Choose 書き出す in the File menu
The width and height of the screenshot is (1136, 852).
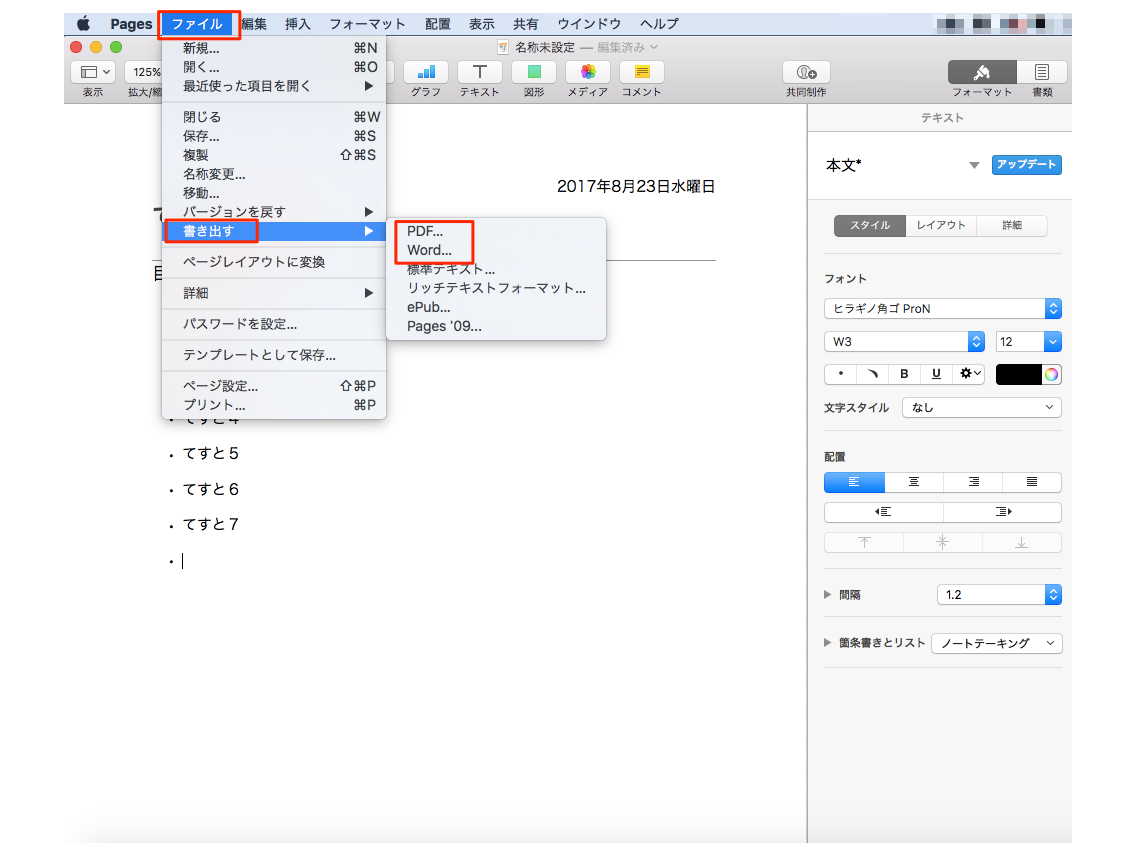(x=274, y=231)
